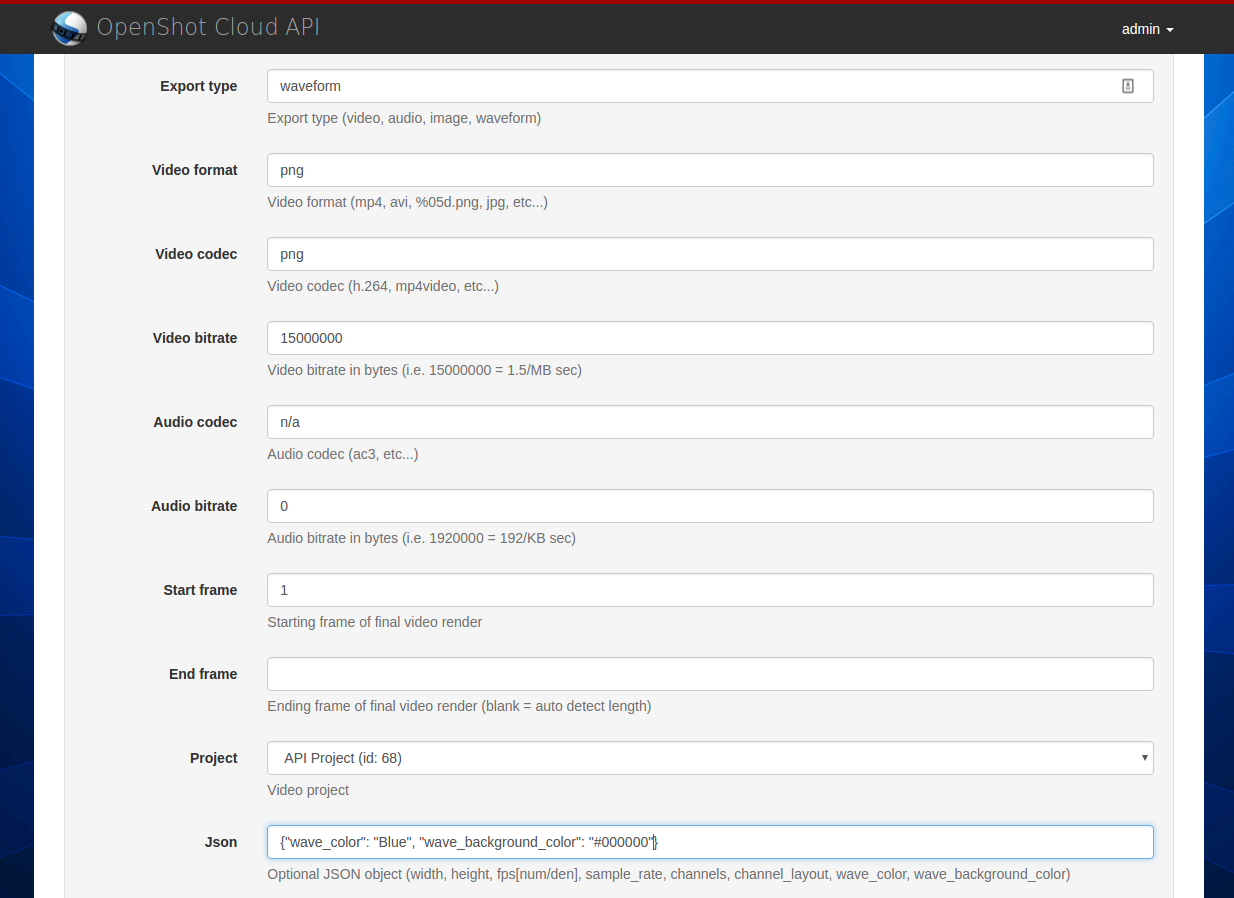
Task: Click into the Video format text field
Action: coord(709,170)
